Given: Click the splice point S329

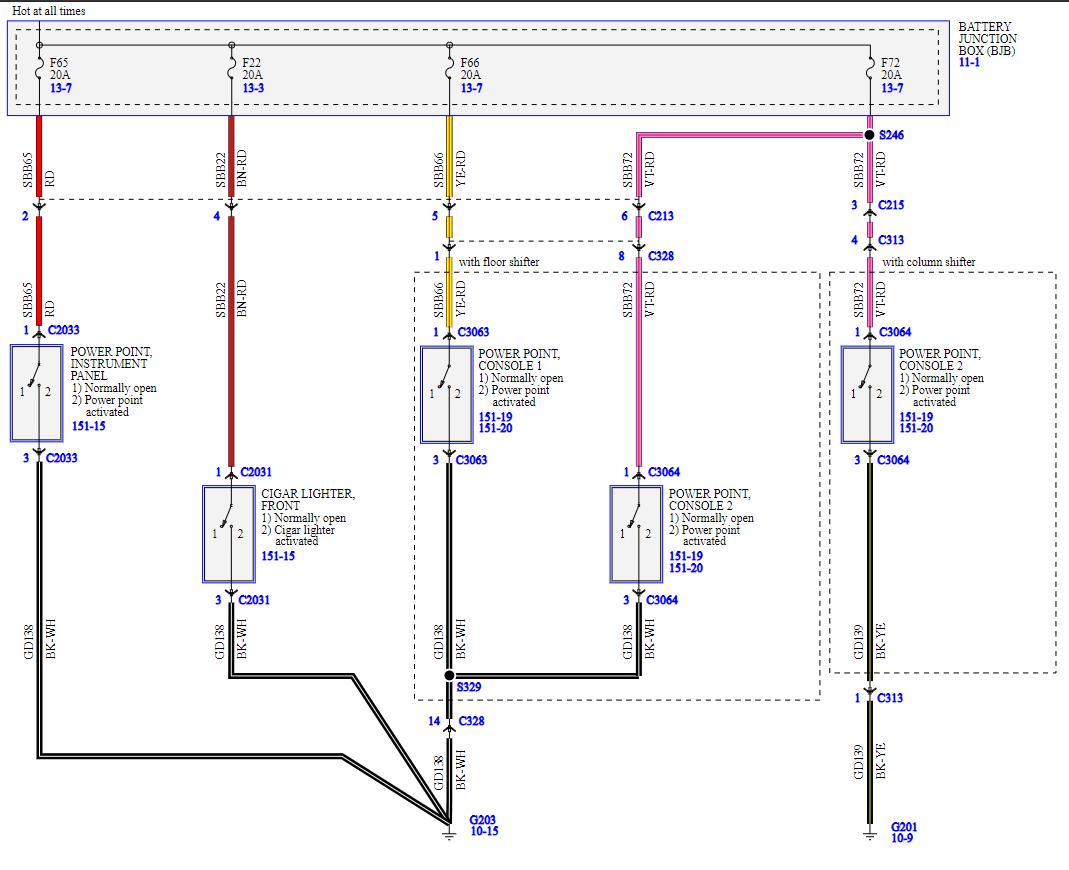Looking at the screenshot, I should pos(447,676).
